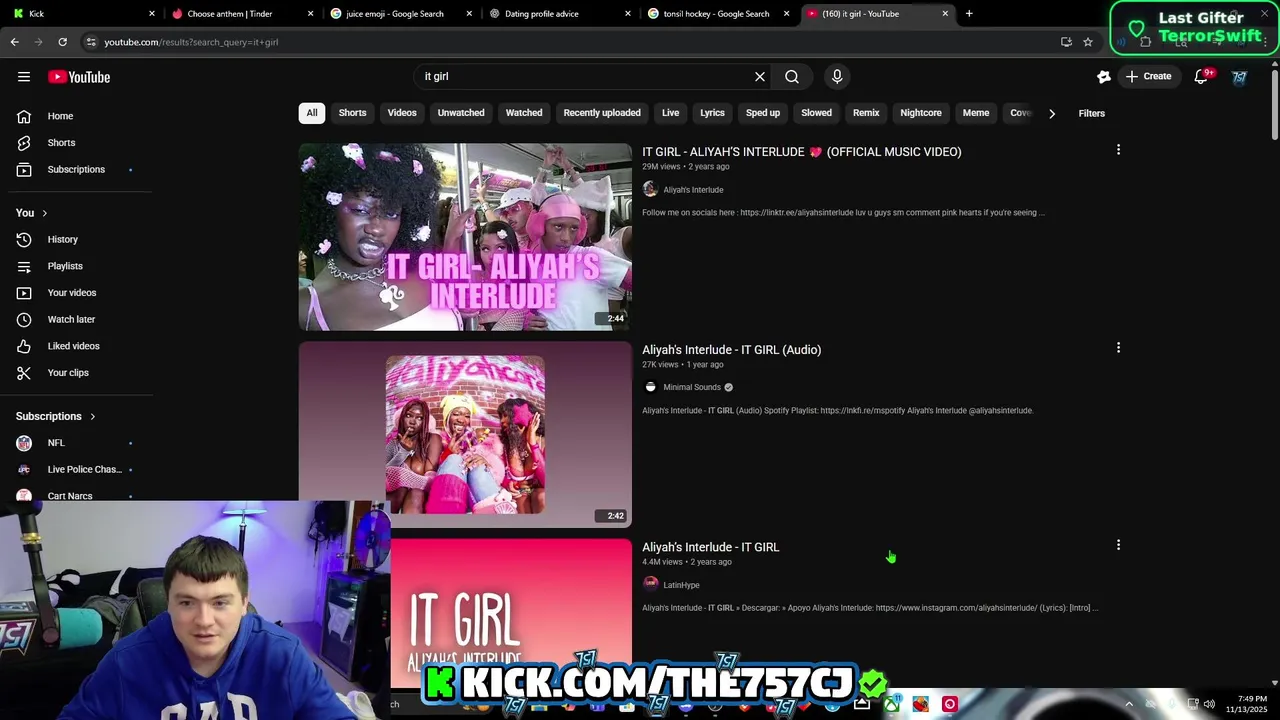Close the 'it girl - YouTube' tab
Viewport: 1280px width, 720px height.
tap(945, 13)
